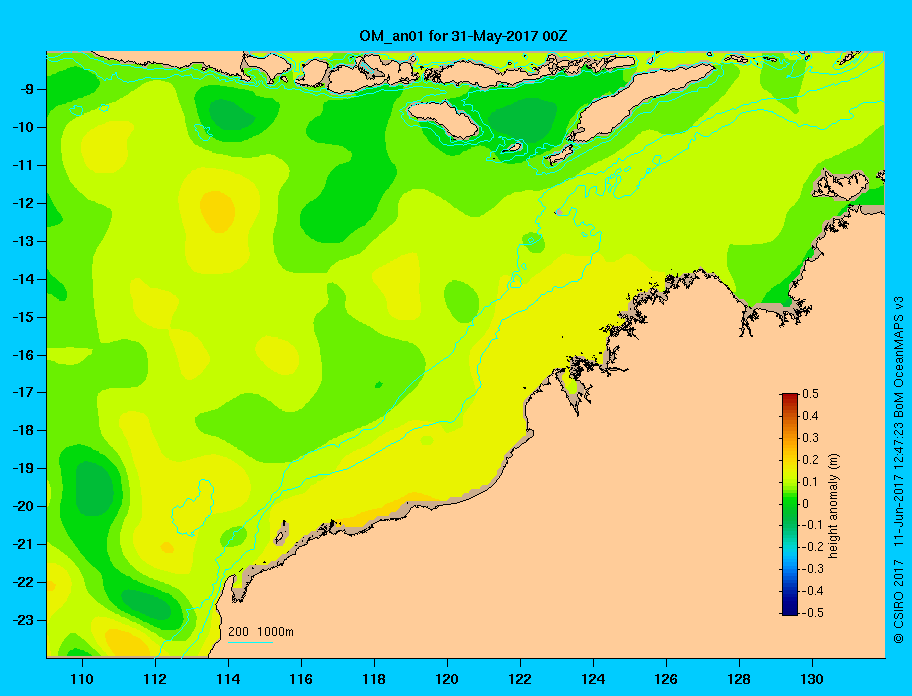Click the 0 value on the colorbar

[806, 503]
